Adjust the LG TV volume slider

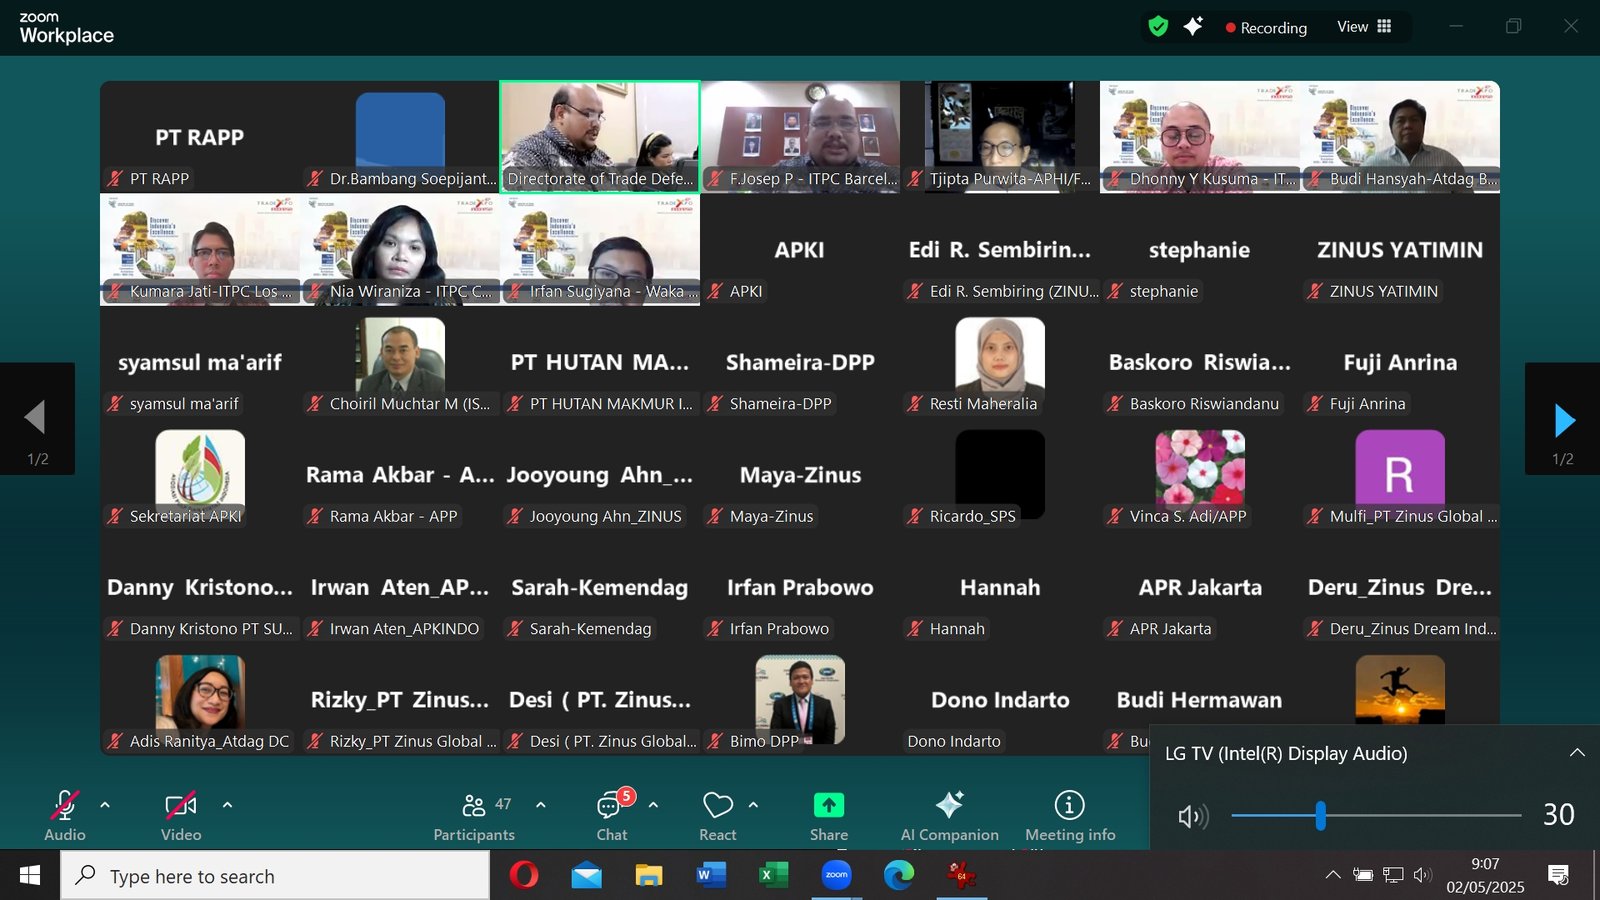(1376, 816)
